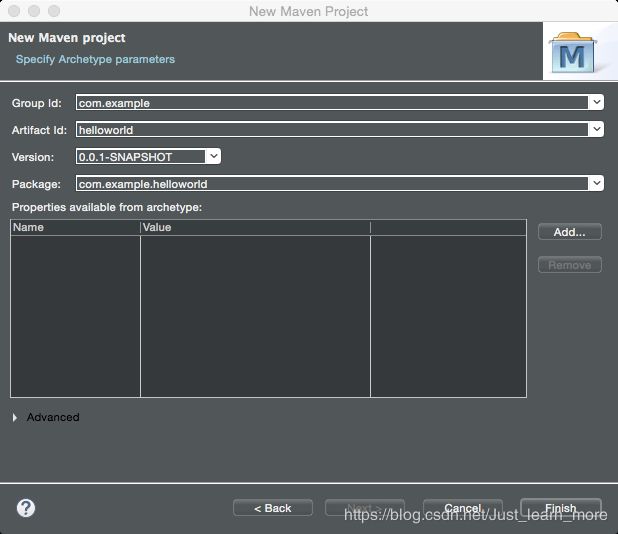Viewport: 618px width, 534px height.
Task: Click the Add... button
Action: 570,232
